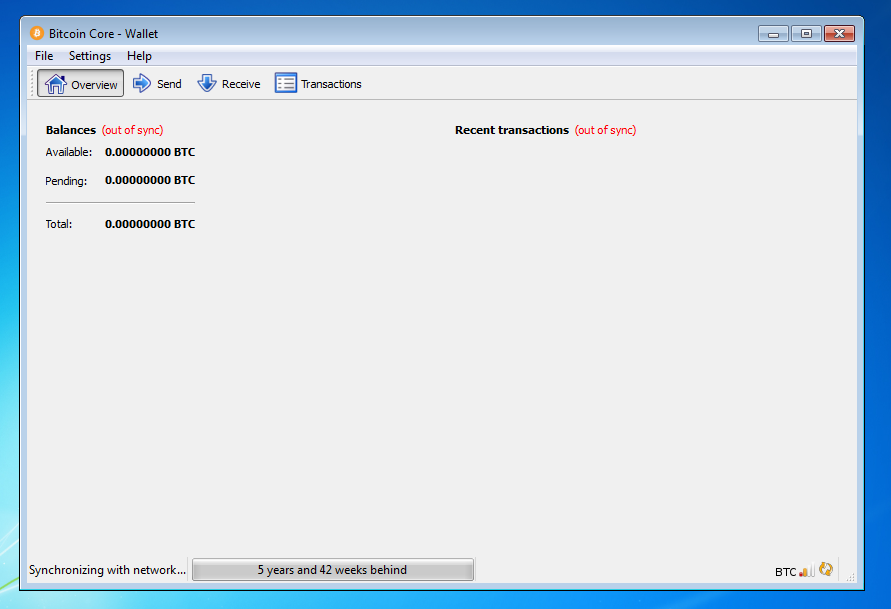Viewport: 891px width, 609px height.
Task: Open the Settings menu
Action: (x=89, y=56)
